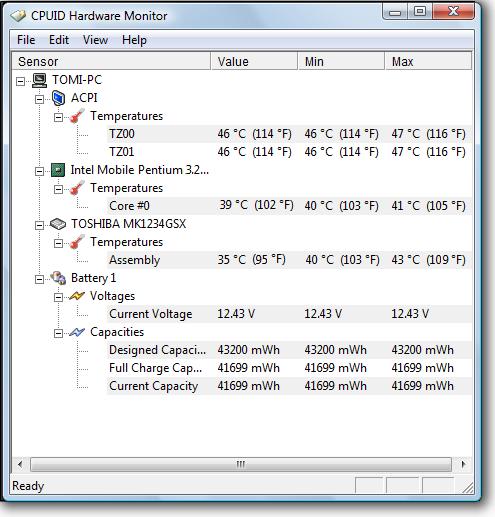495x517 pixels.
Task: Select the Full Charge Cap... row
Action: click(x=289, y=368)
